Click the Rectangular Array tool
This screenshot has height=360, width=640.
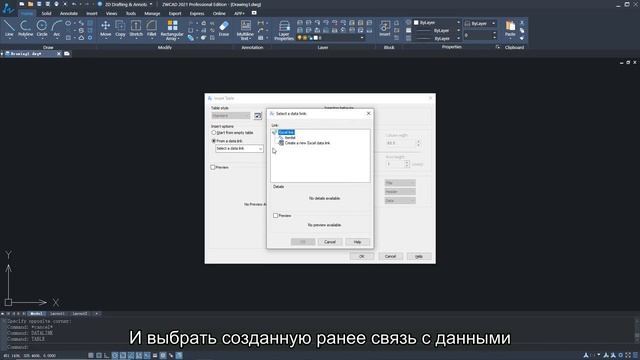(172, 30)
